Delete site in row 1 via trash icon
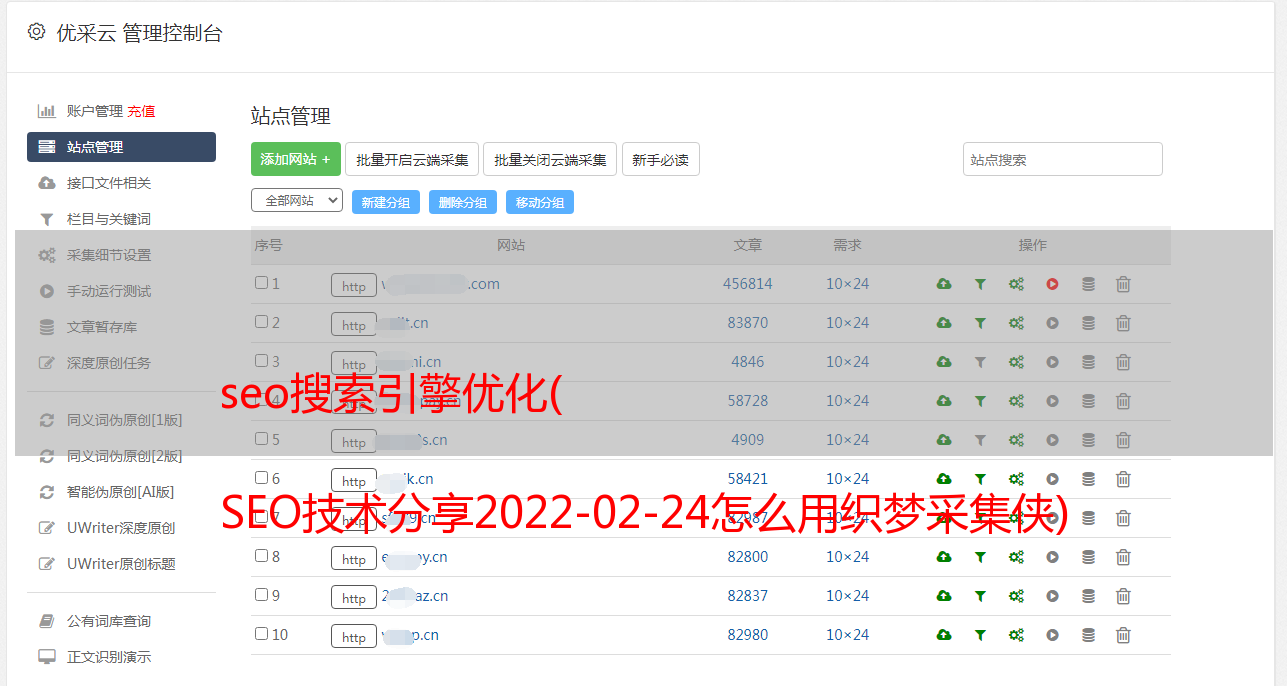 click(1123, 284)
